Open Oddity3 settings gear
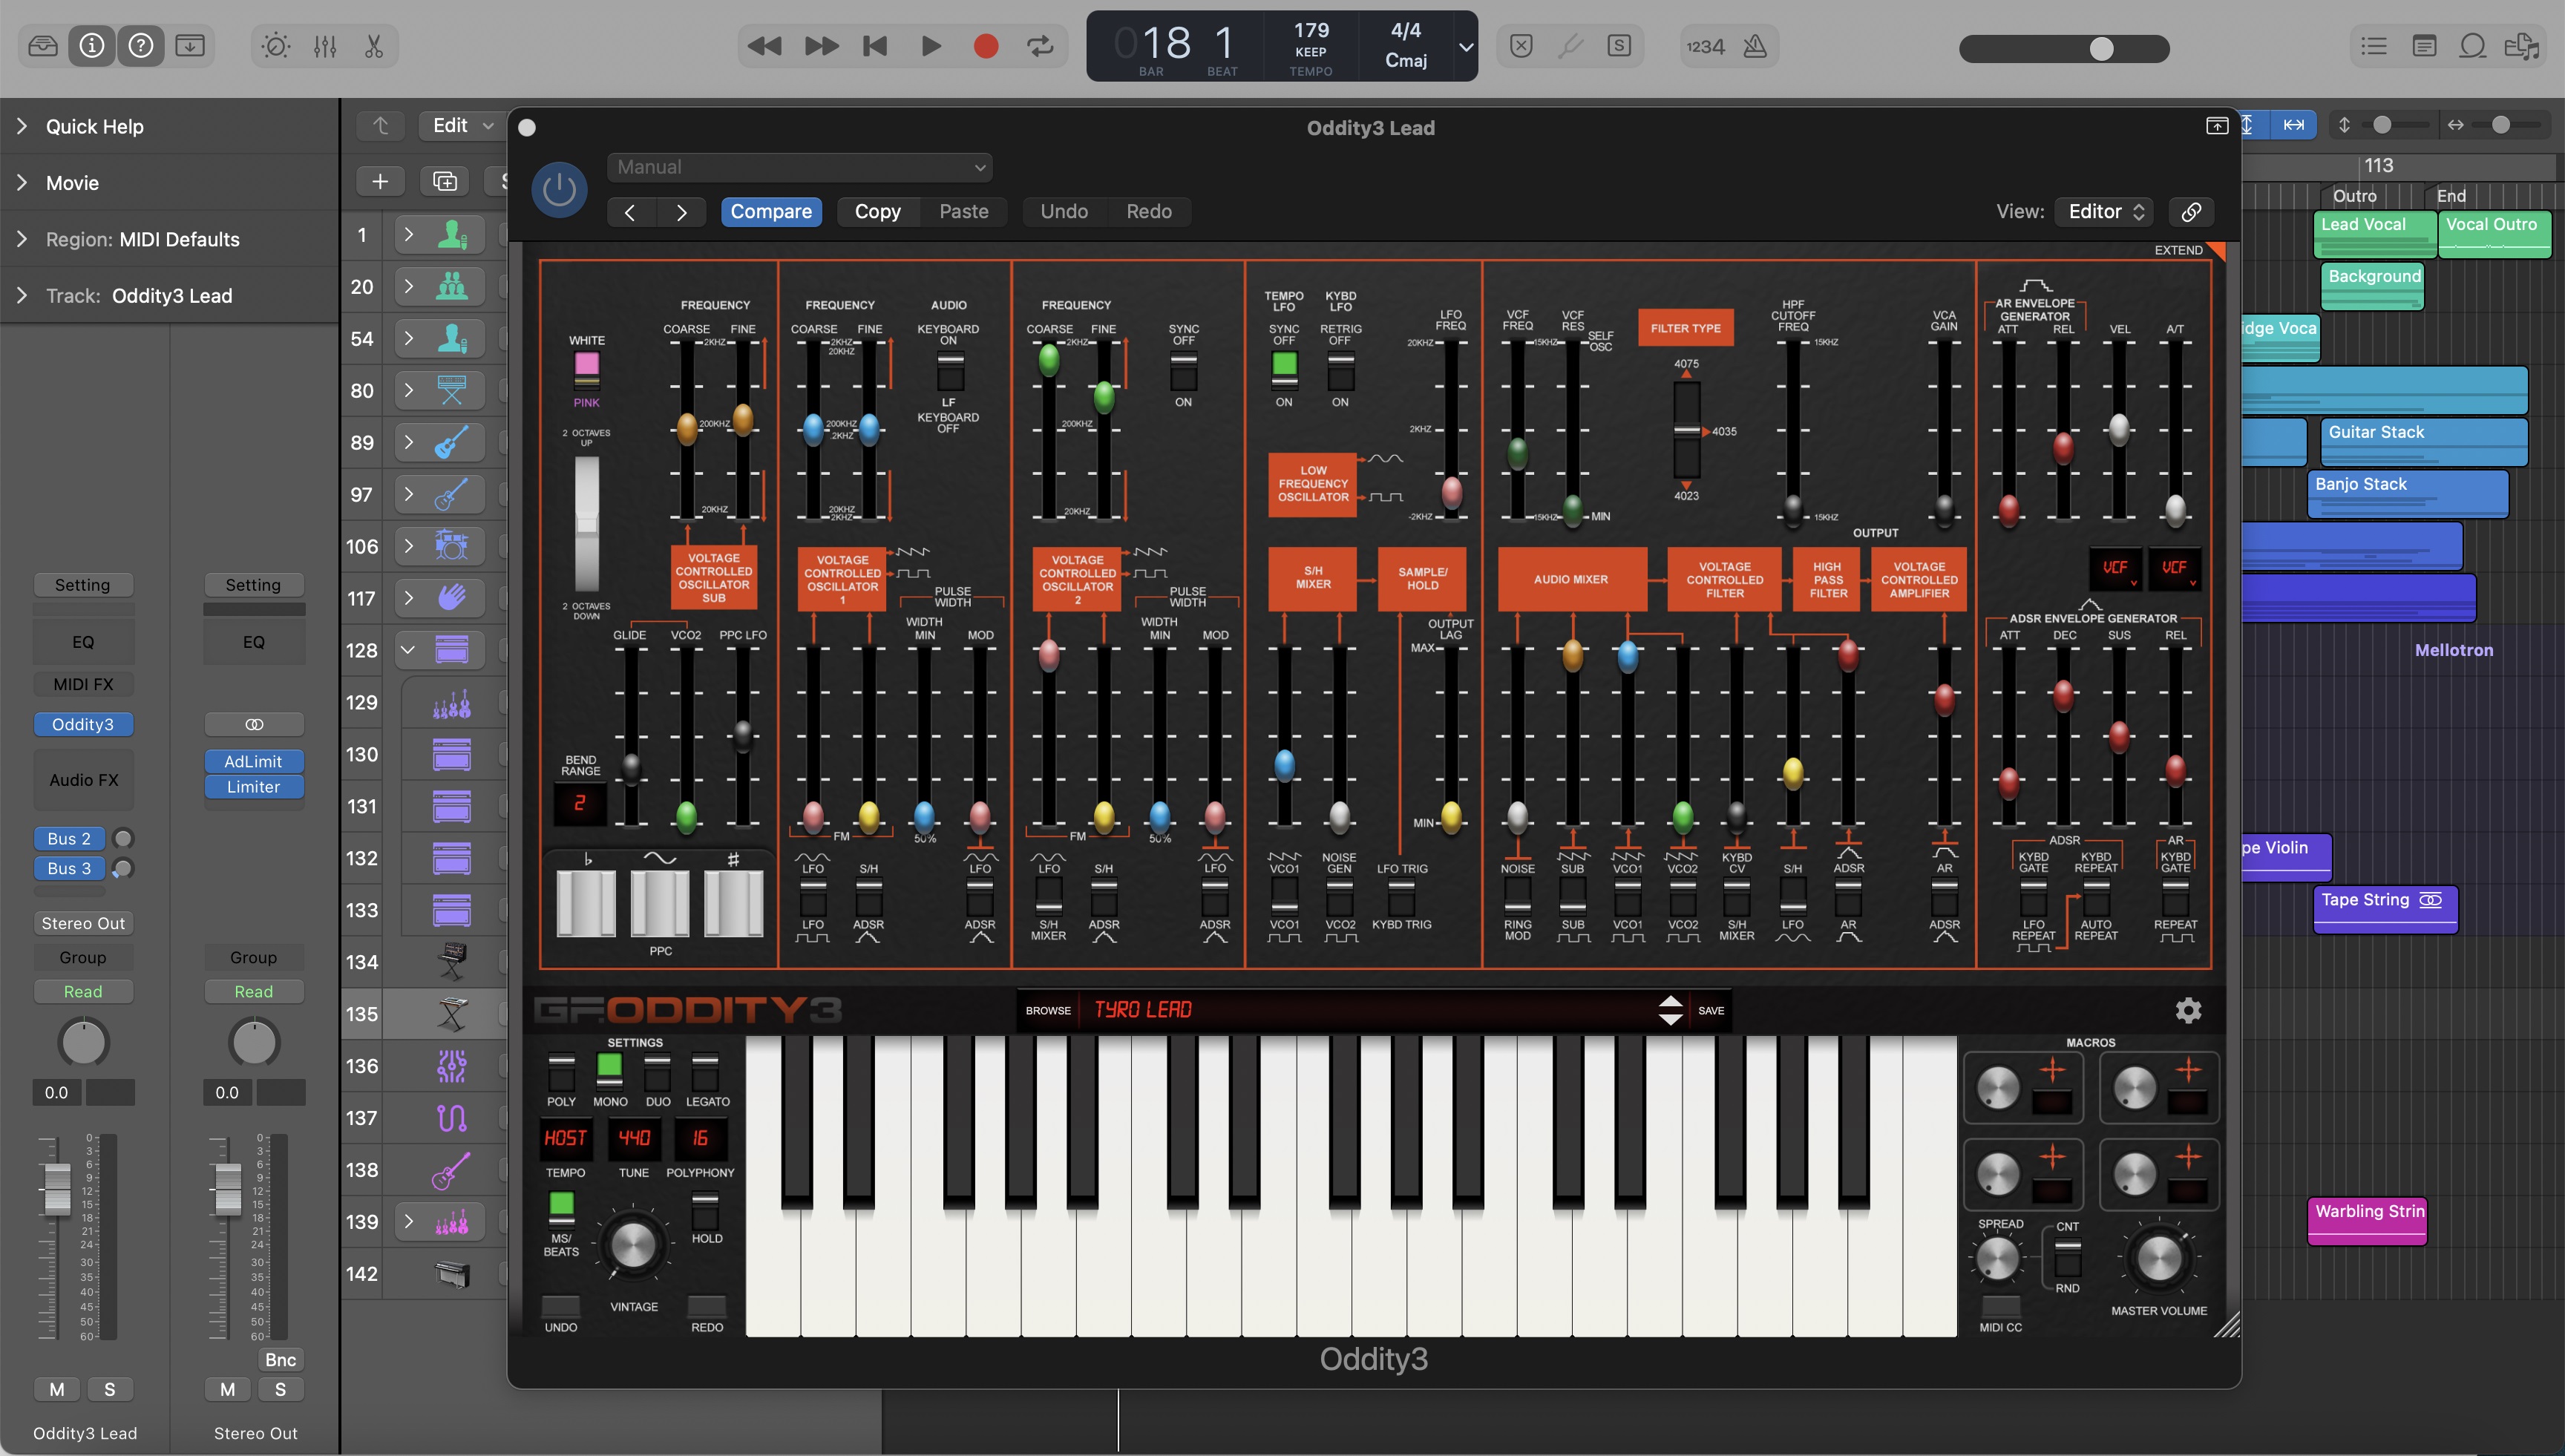The image size is (2565, 1456). 2188,1010
